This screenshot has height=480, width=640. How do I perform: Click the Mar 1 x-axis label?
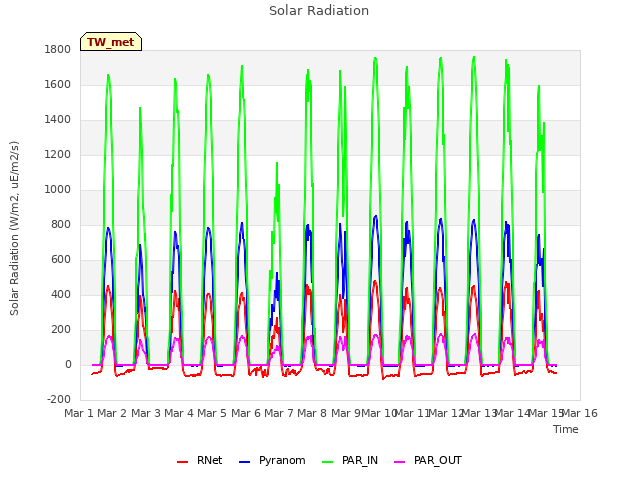click(x=79, y=413)
